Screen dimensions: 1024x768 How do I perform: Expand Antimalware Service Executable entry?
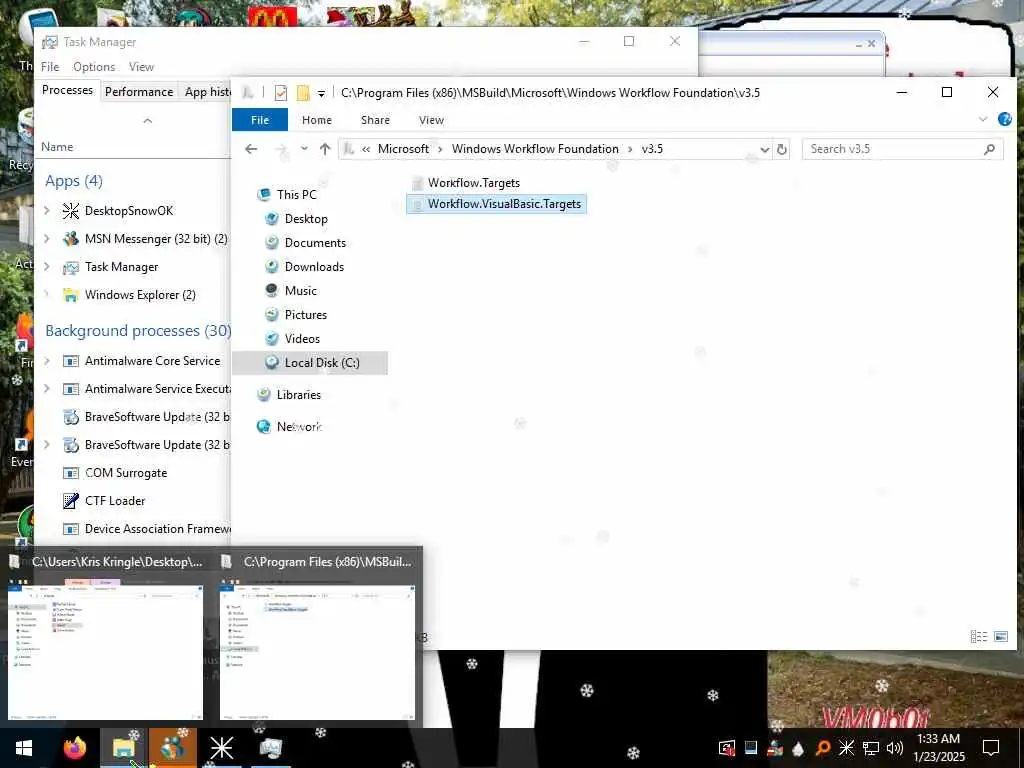click(46, 389)
